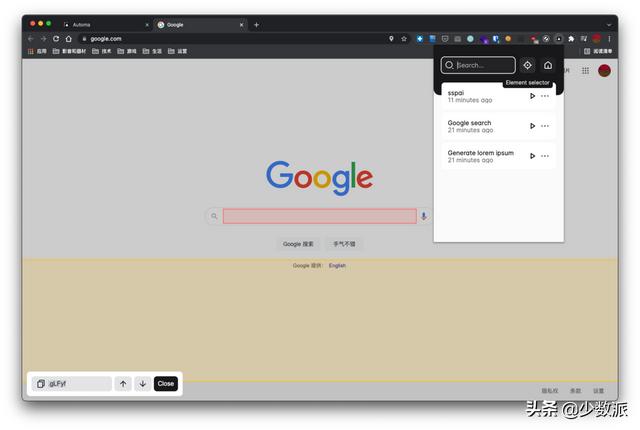Go forward in browser history
Image resolution: width=640 pixels, height=430 pixels.
pyautogui.click(x=43, y=39)
